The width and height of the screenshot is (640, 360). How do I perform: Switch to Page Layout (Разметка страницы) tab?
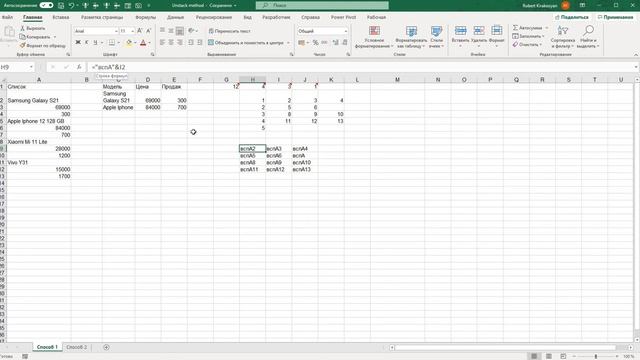pos(102,17)
